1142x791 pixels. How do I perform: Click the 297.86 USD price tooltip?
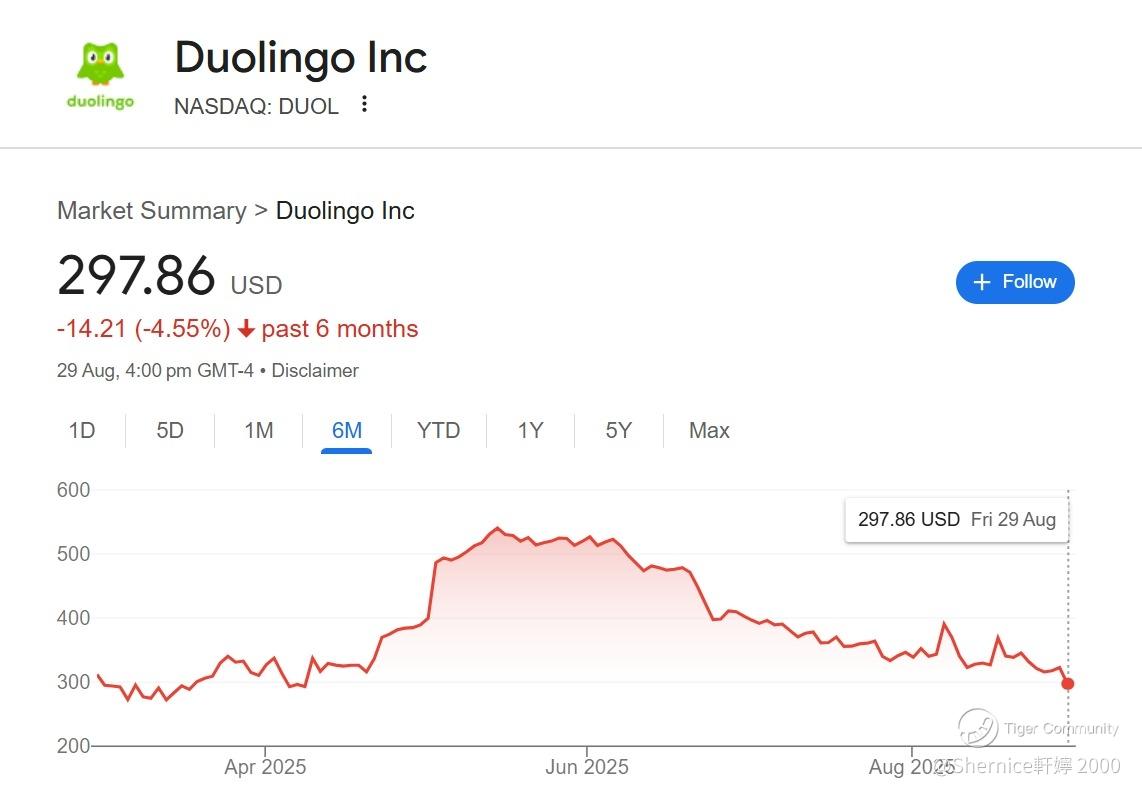coord(956,519)
